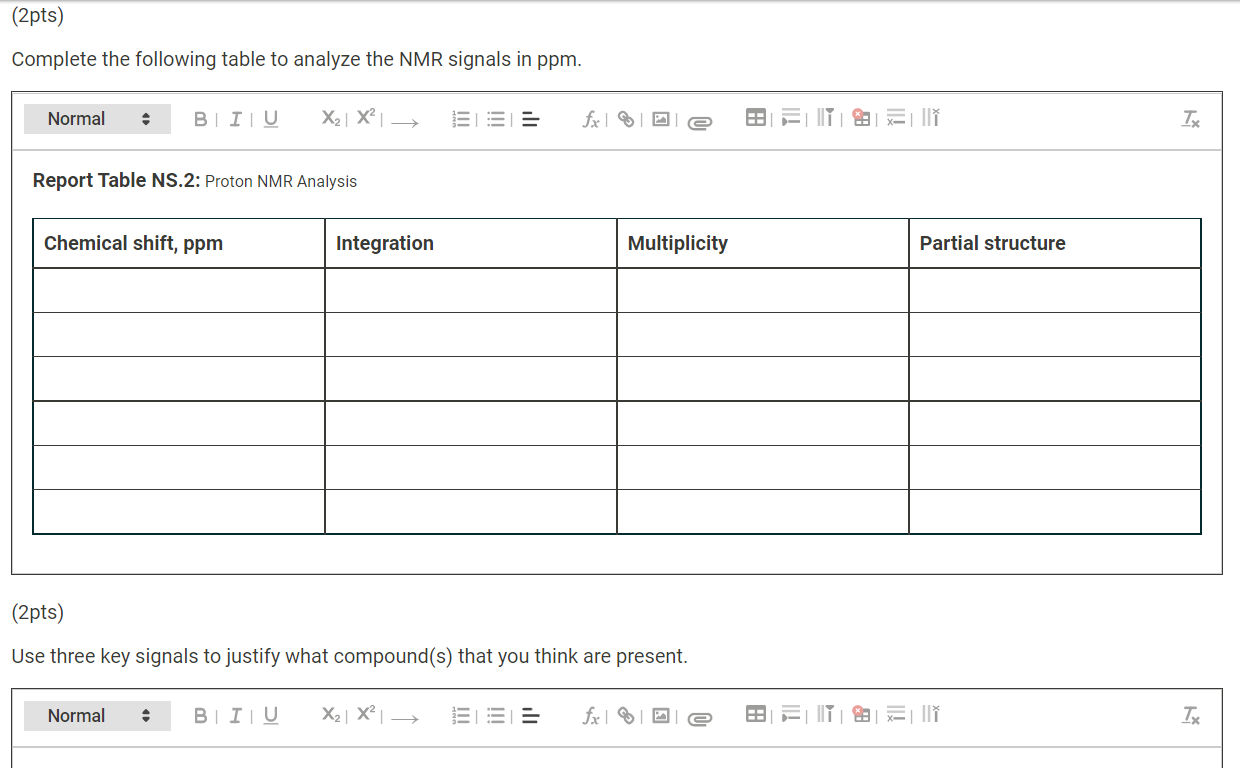Delete table icon in the key signals editor toolbar
The image size is (1240, 768).
tap(859, 716)
